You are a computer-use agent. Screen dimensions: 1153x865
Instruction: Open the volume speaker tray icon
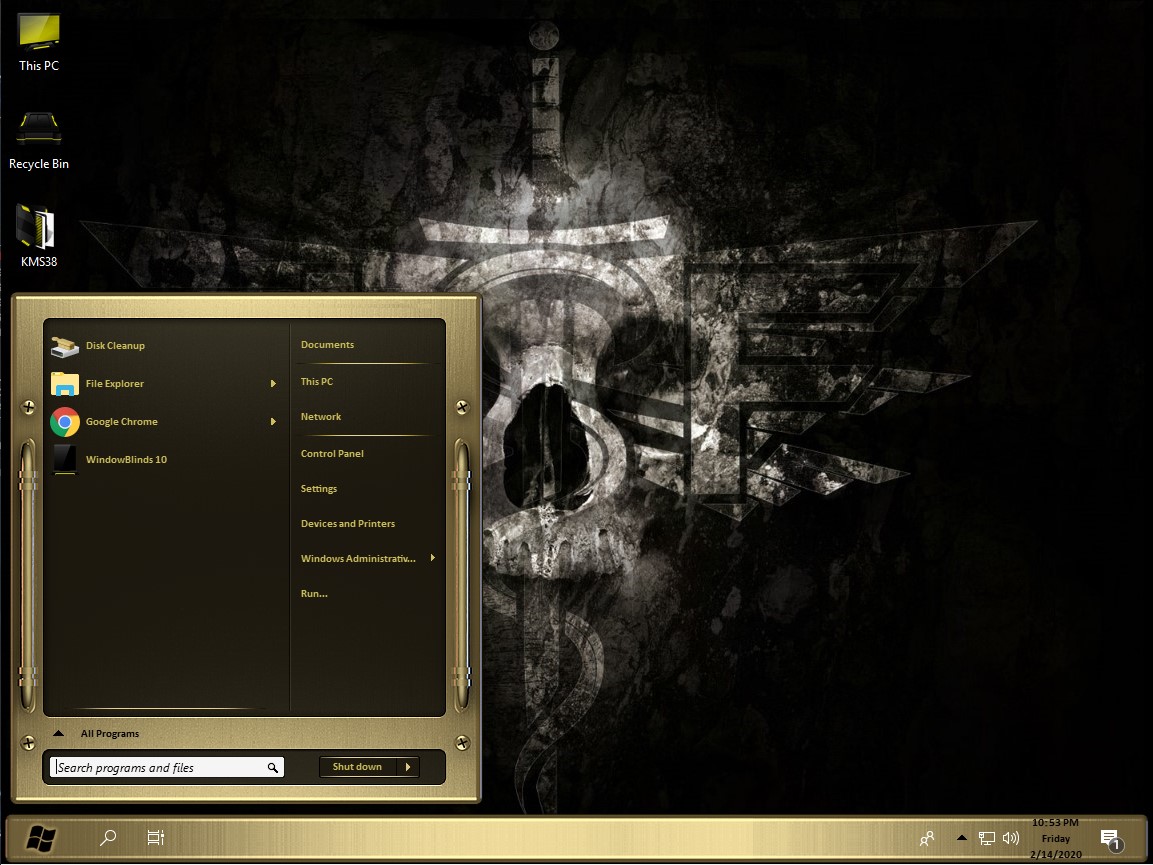1011,838
